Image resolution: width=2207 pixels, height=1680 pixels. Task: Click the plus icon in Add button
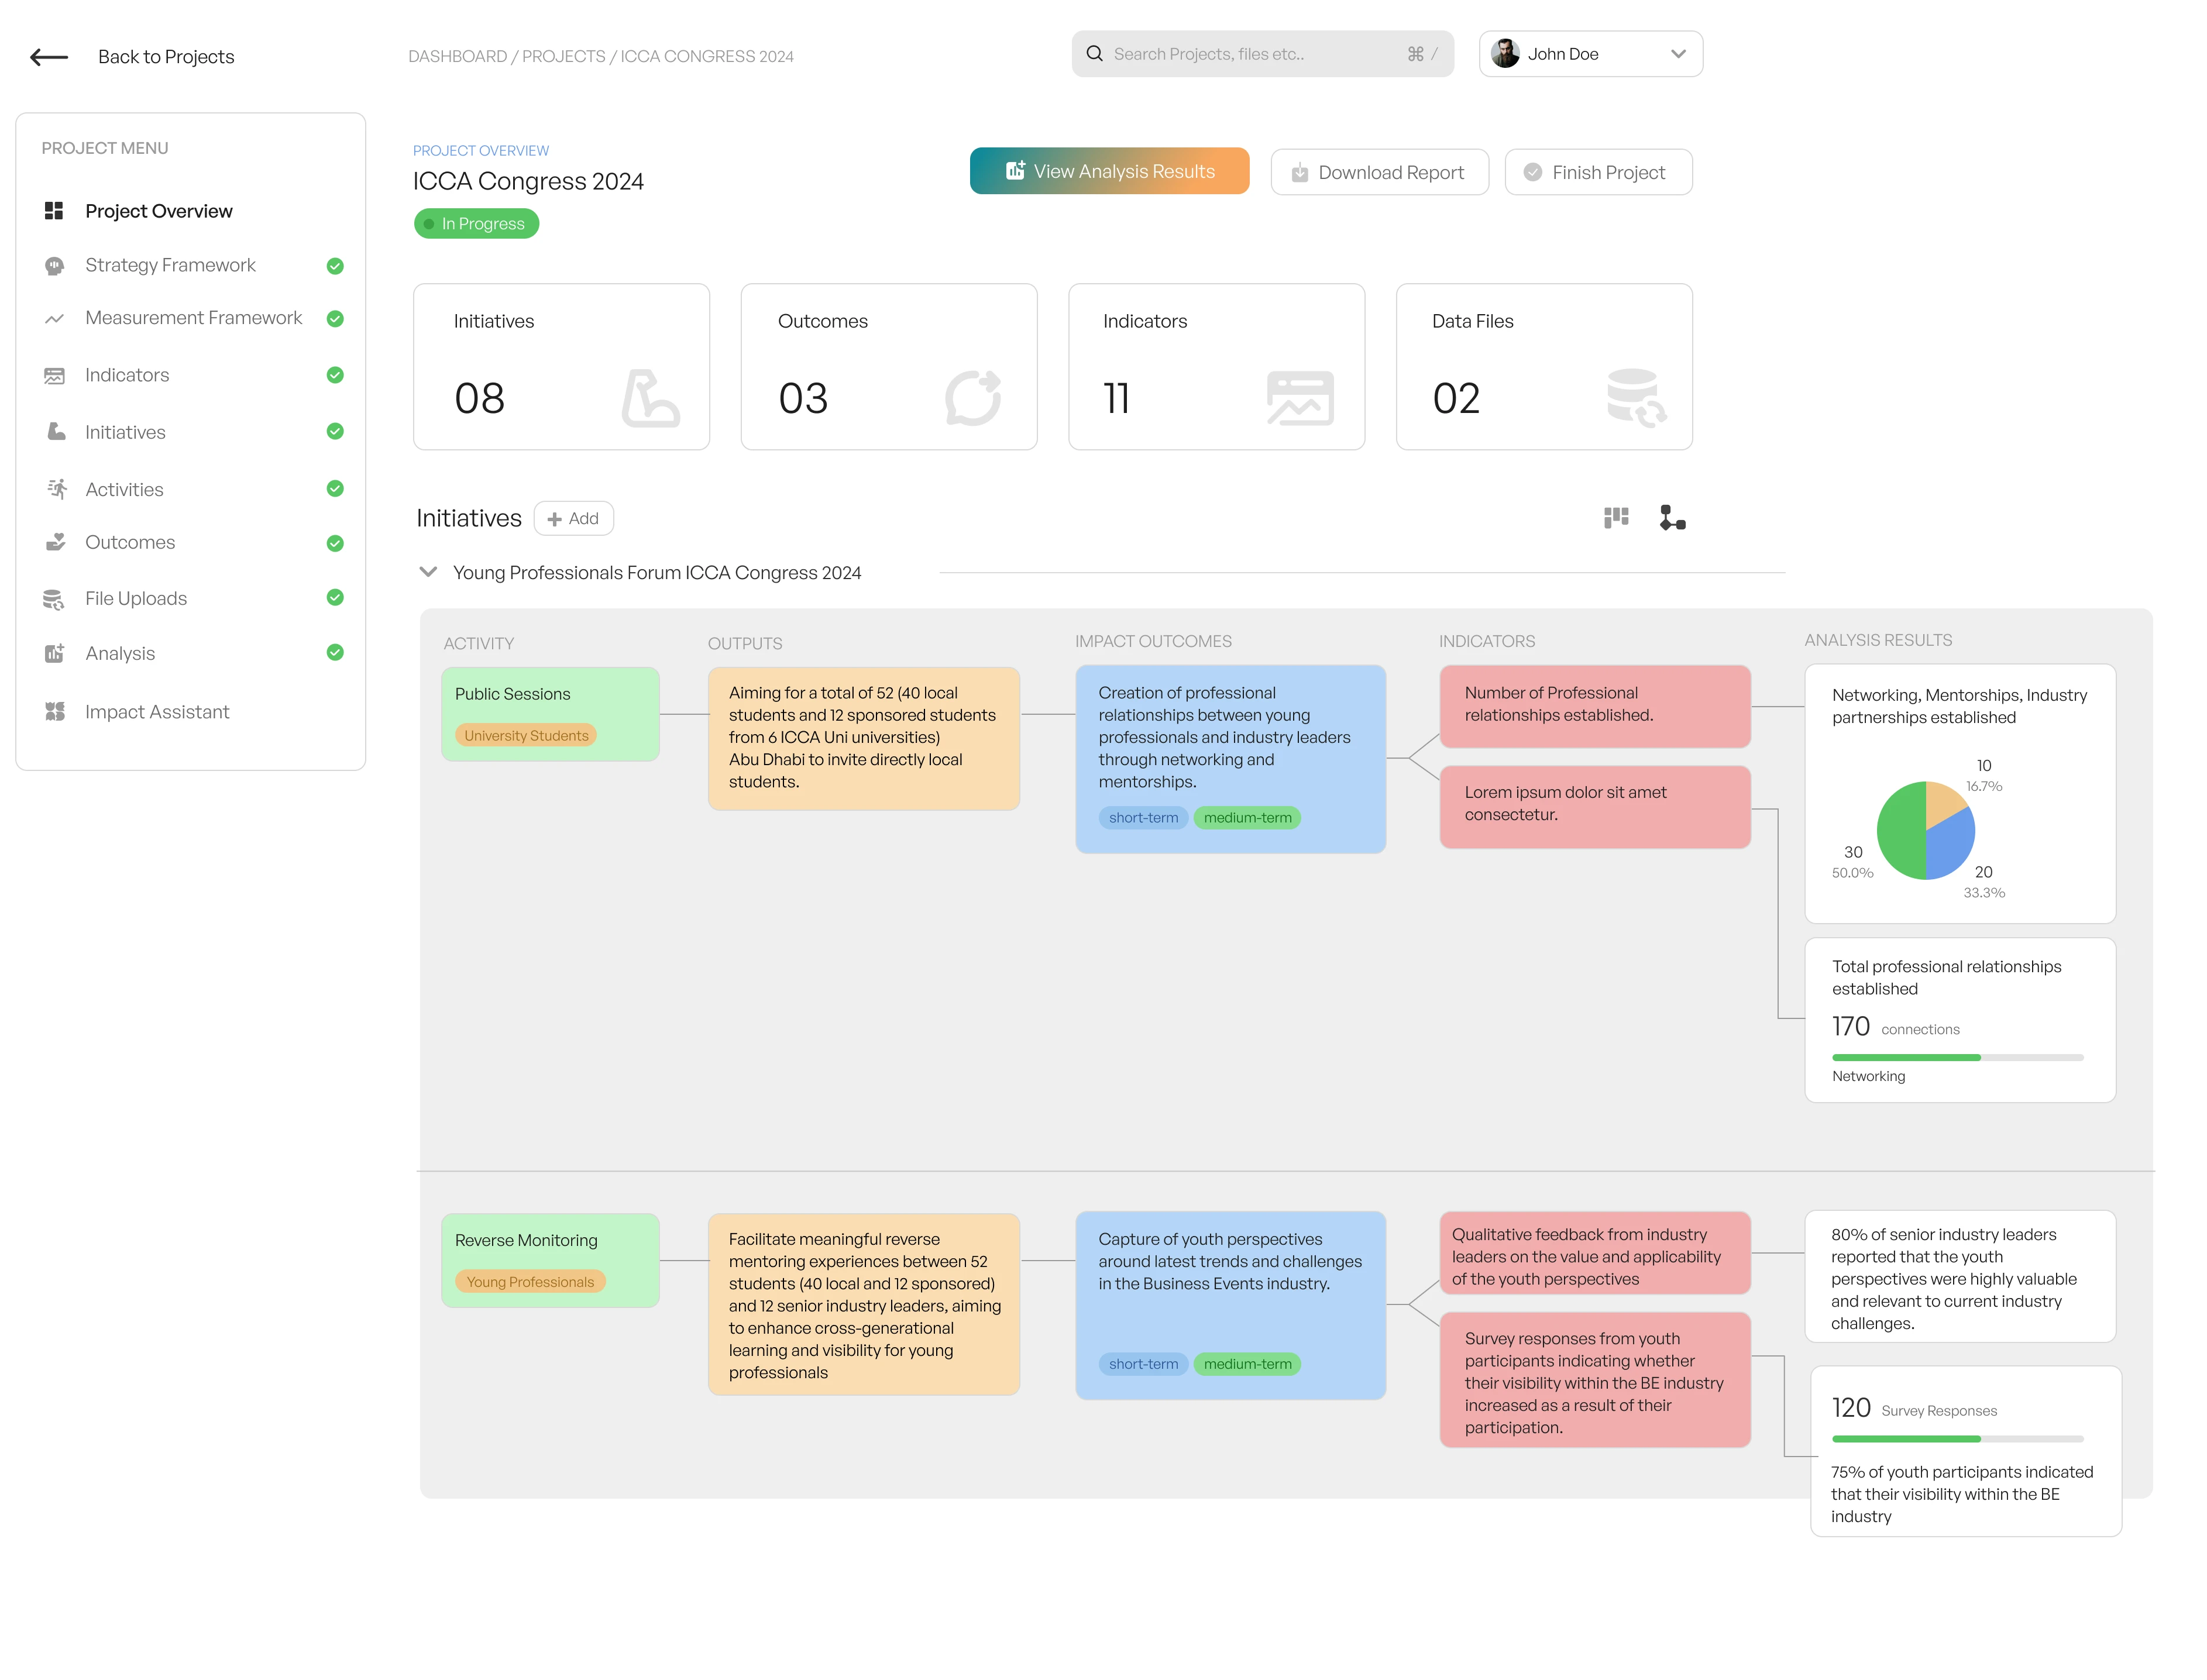[554, 520]
